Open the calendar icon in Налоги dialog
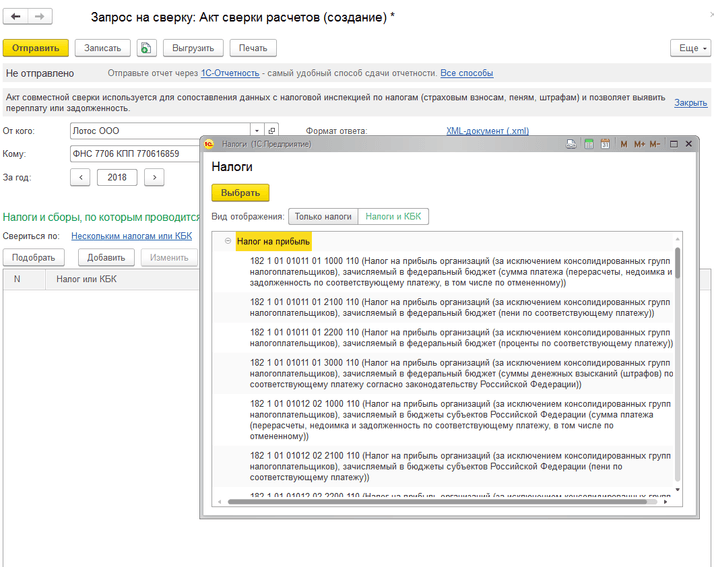Viewport: 714px width, 567px height. [x=605, y=144]
